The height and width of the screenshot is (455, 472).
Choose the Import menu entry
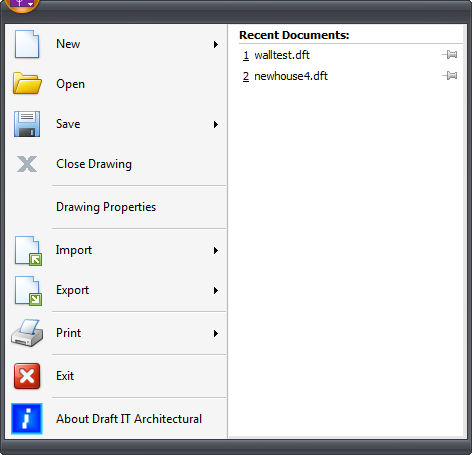coord(116,250)
